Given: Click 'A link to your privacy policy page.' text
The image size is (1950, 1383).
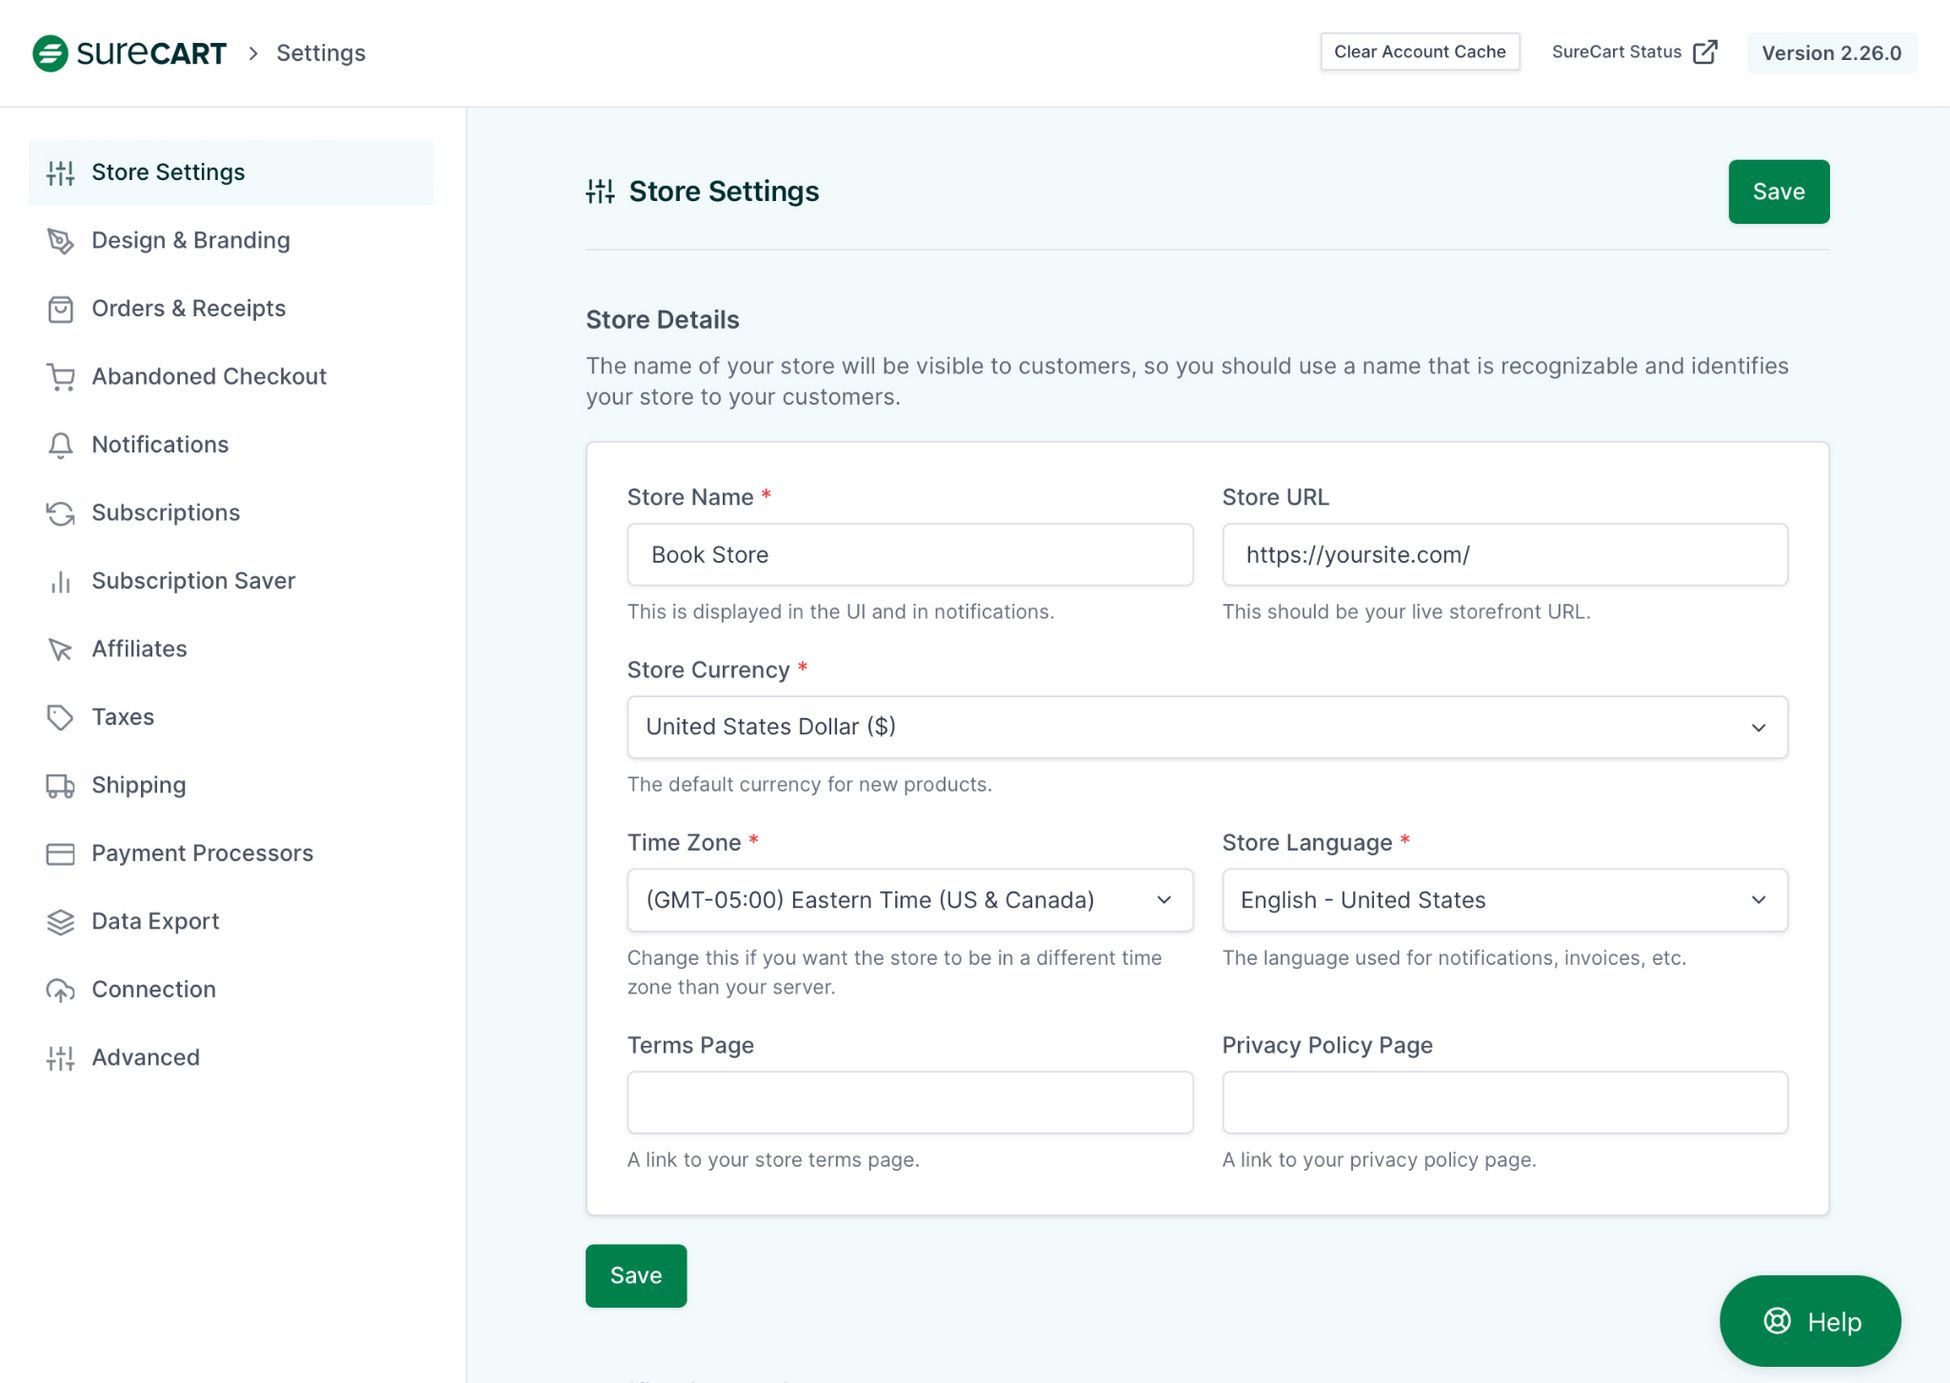Looking at the screenshot, I should tap(1379, 1160).
